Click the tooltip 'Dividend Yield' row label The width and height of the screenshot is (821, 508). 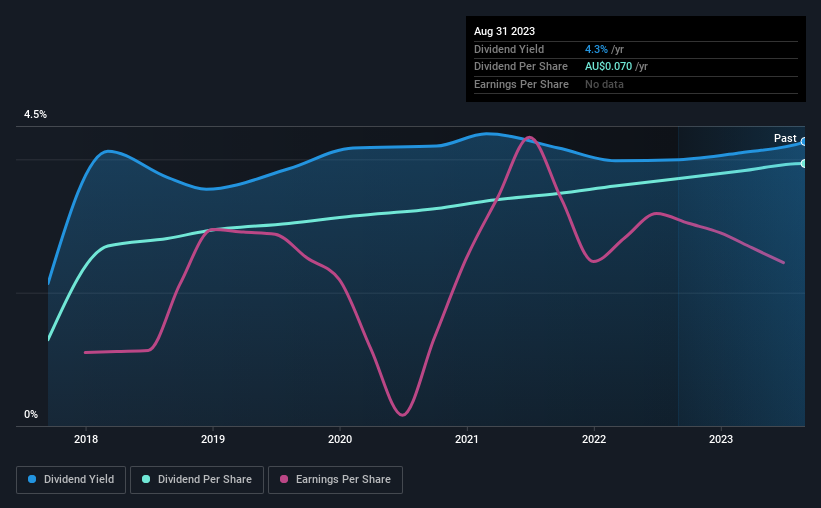pos(509,49)
